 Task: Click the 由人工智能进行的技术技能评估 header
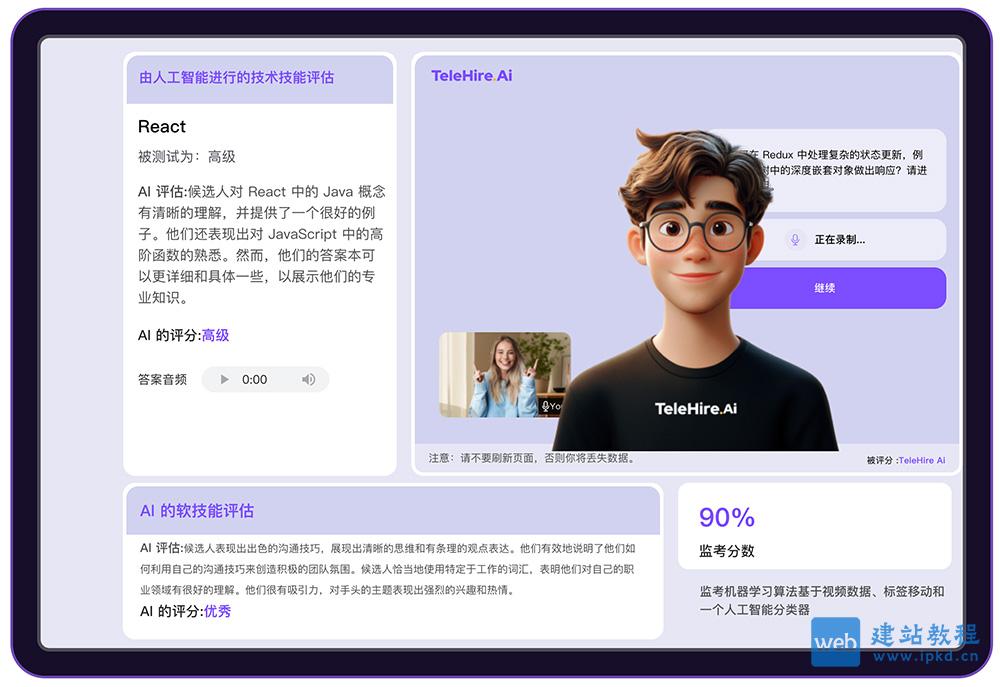click(x=237, y=77)
